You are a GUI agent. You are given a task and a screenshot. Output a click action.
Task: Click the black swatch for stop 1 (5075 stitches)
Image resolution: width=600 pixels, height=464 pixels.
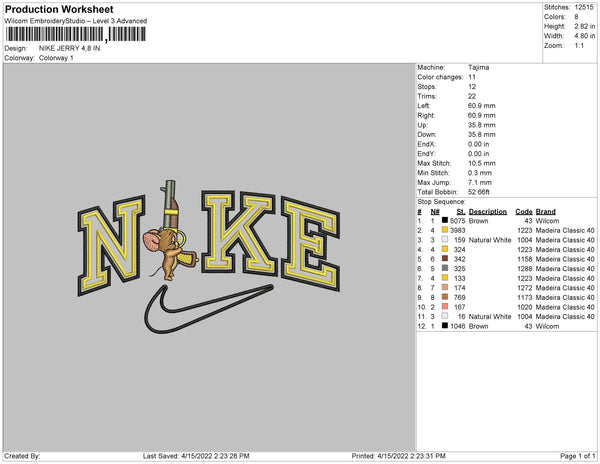445,220
